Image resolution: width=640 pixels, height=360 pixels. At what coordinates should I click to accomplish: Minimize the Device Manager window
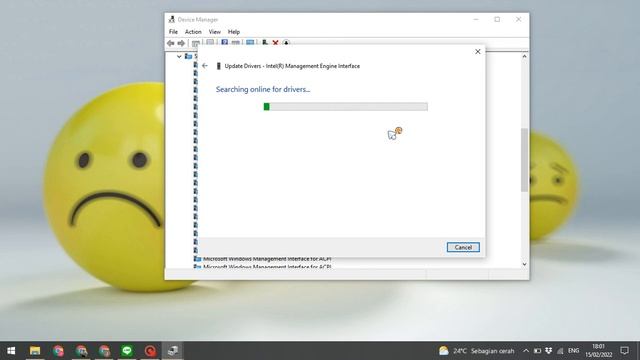[x=476, y=19]
